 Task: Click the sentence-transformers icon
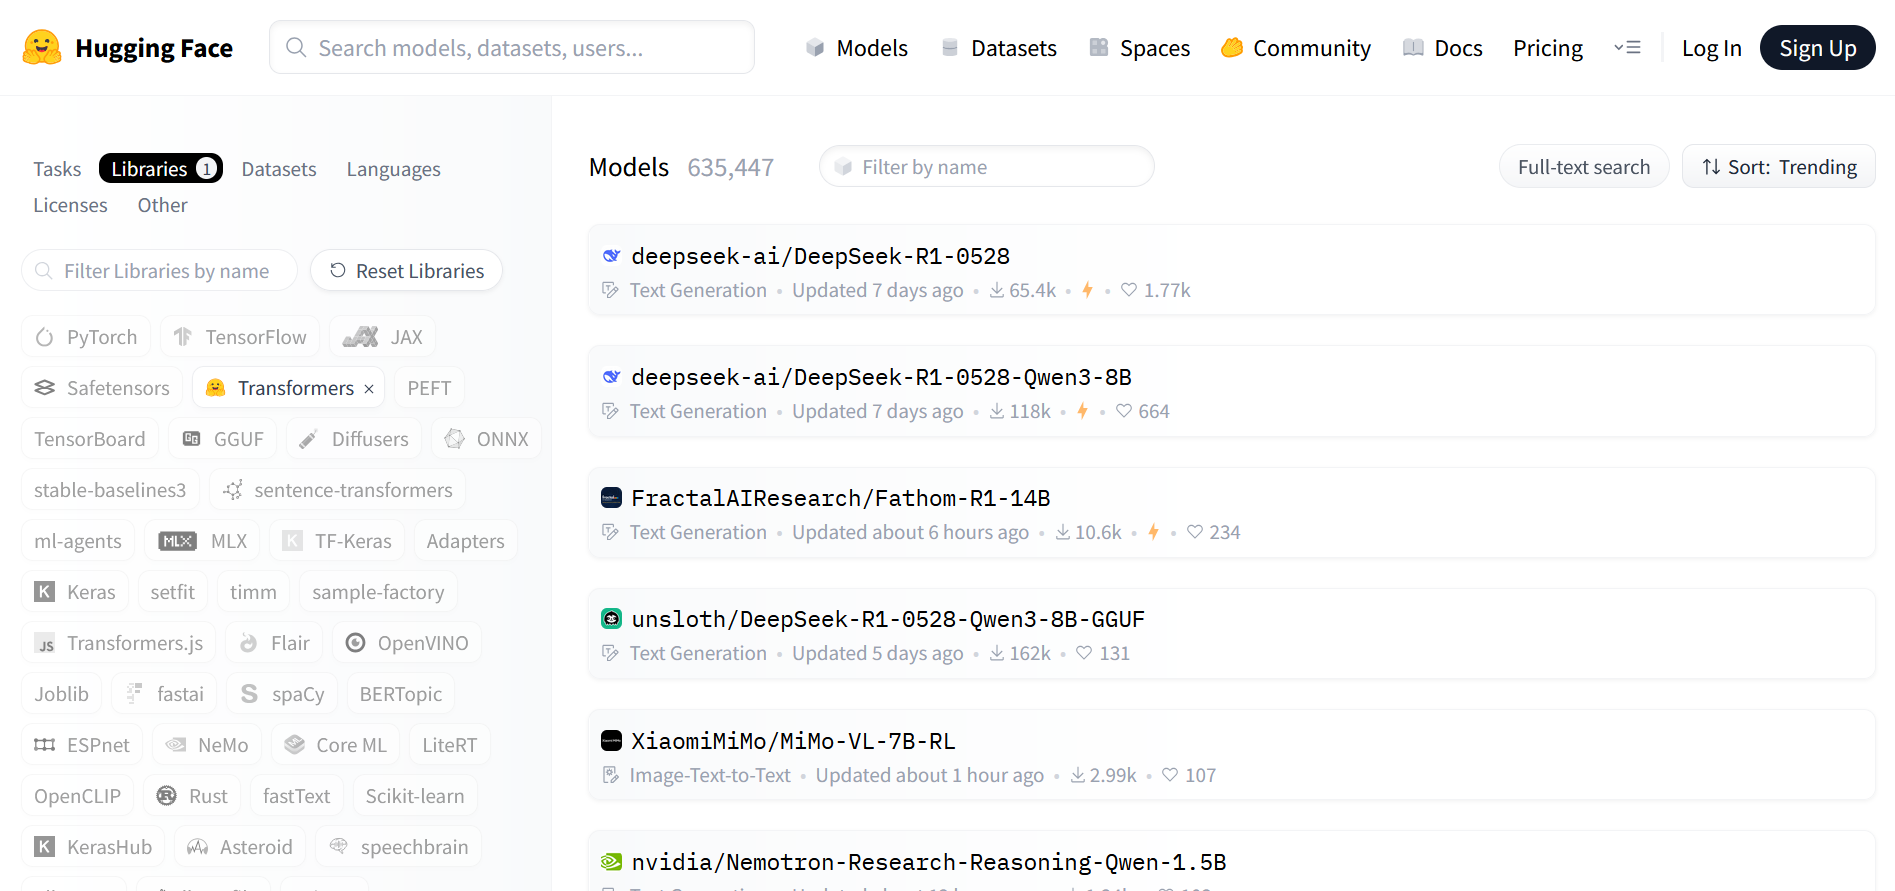coord(233,490)
